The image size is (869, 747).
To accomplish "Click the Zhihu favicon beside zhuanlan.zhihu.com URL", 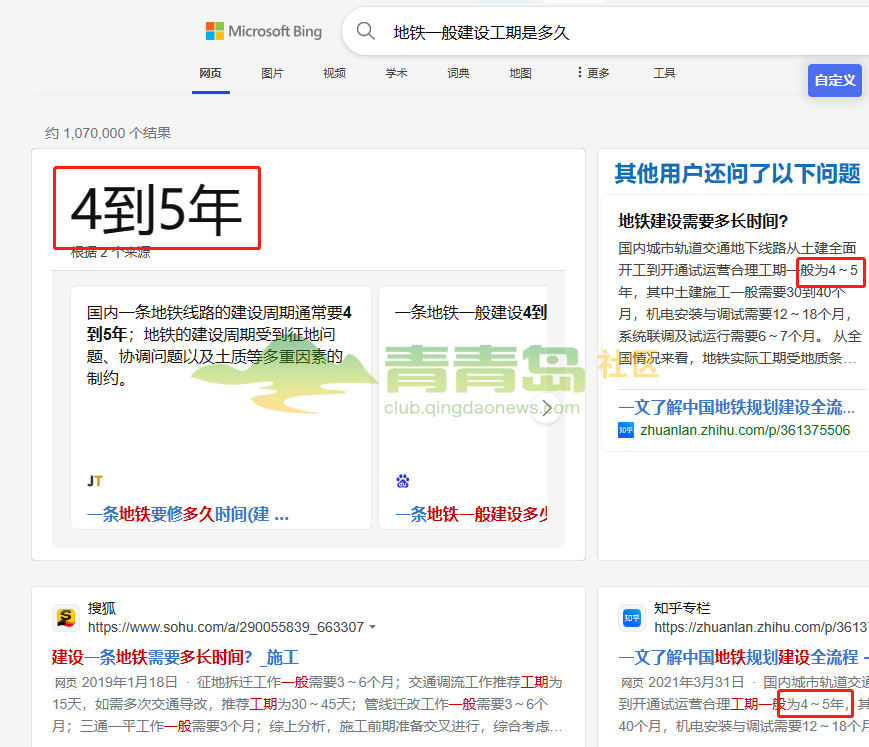I will (626, 430).
